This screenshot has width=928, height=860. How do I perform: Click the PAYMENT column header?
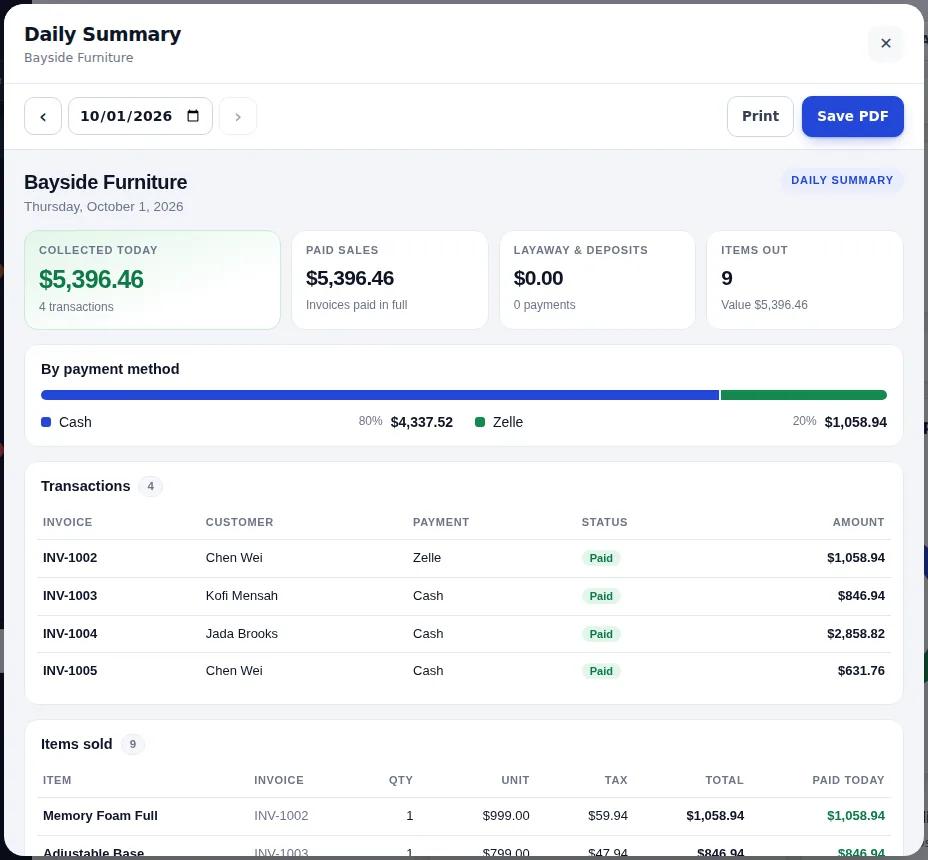441,522
